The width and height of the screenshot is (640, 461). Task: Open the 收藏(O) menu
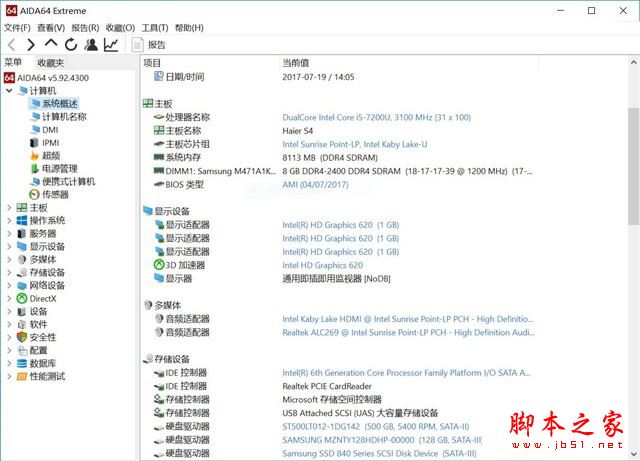120,28
